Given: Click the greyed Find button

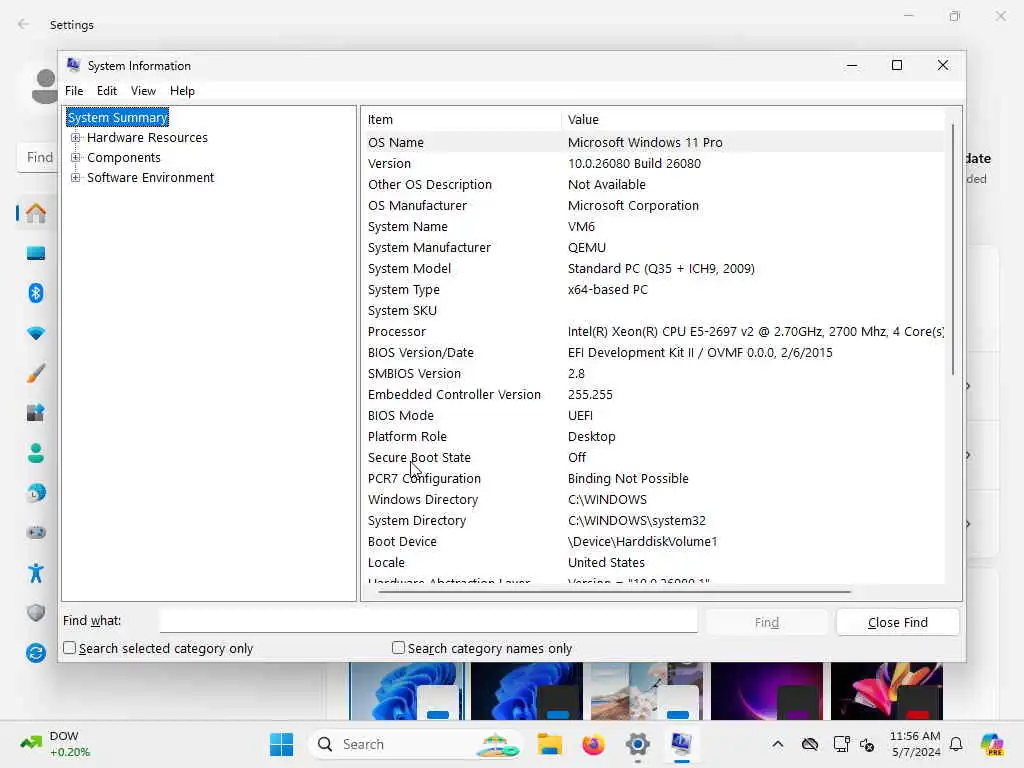Looking at the screenshot, I should click(767, 622).
